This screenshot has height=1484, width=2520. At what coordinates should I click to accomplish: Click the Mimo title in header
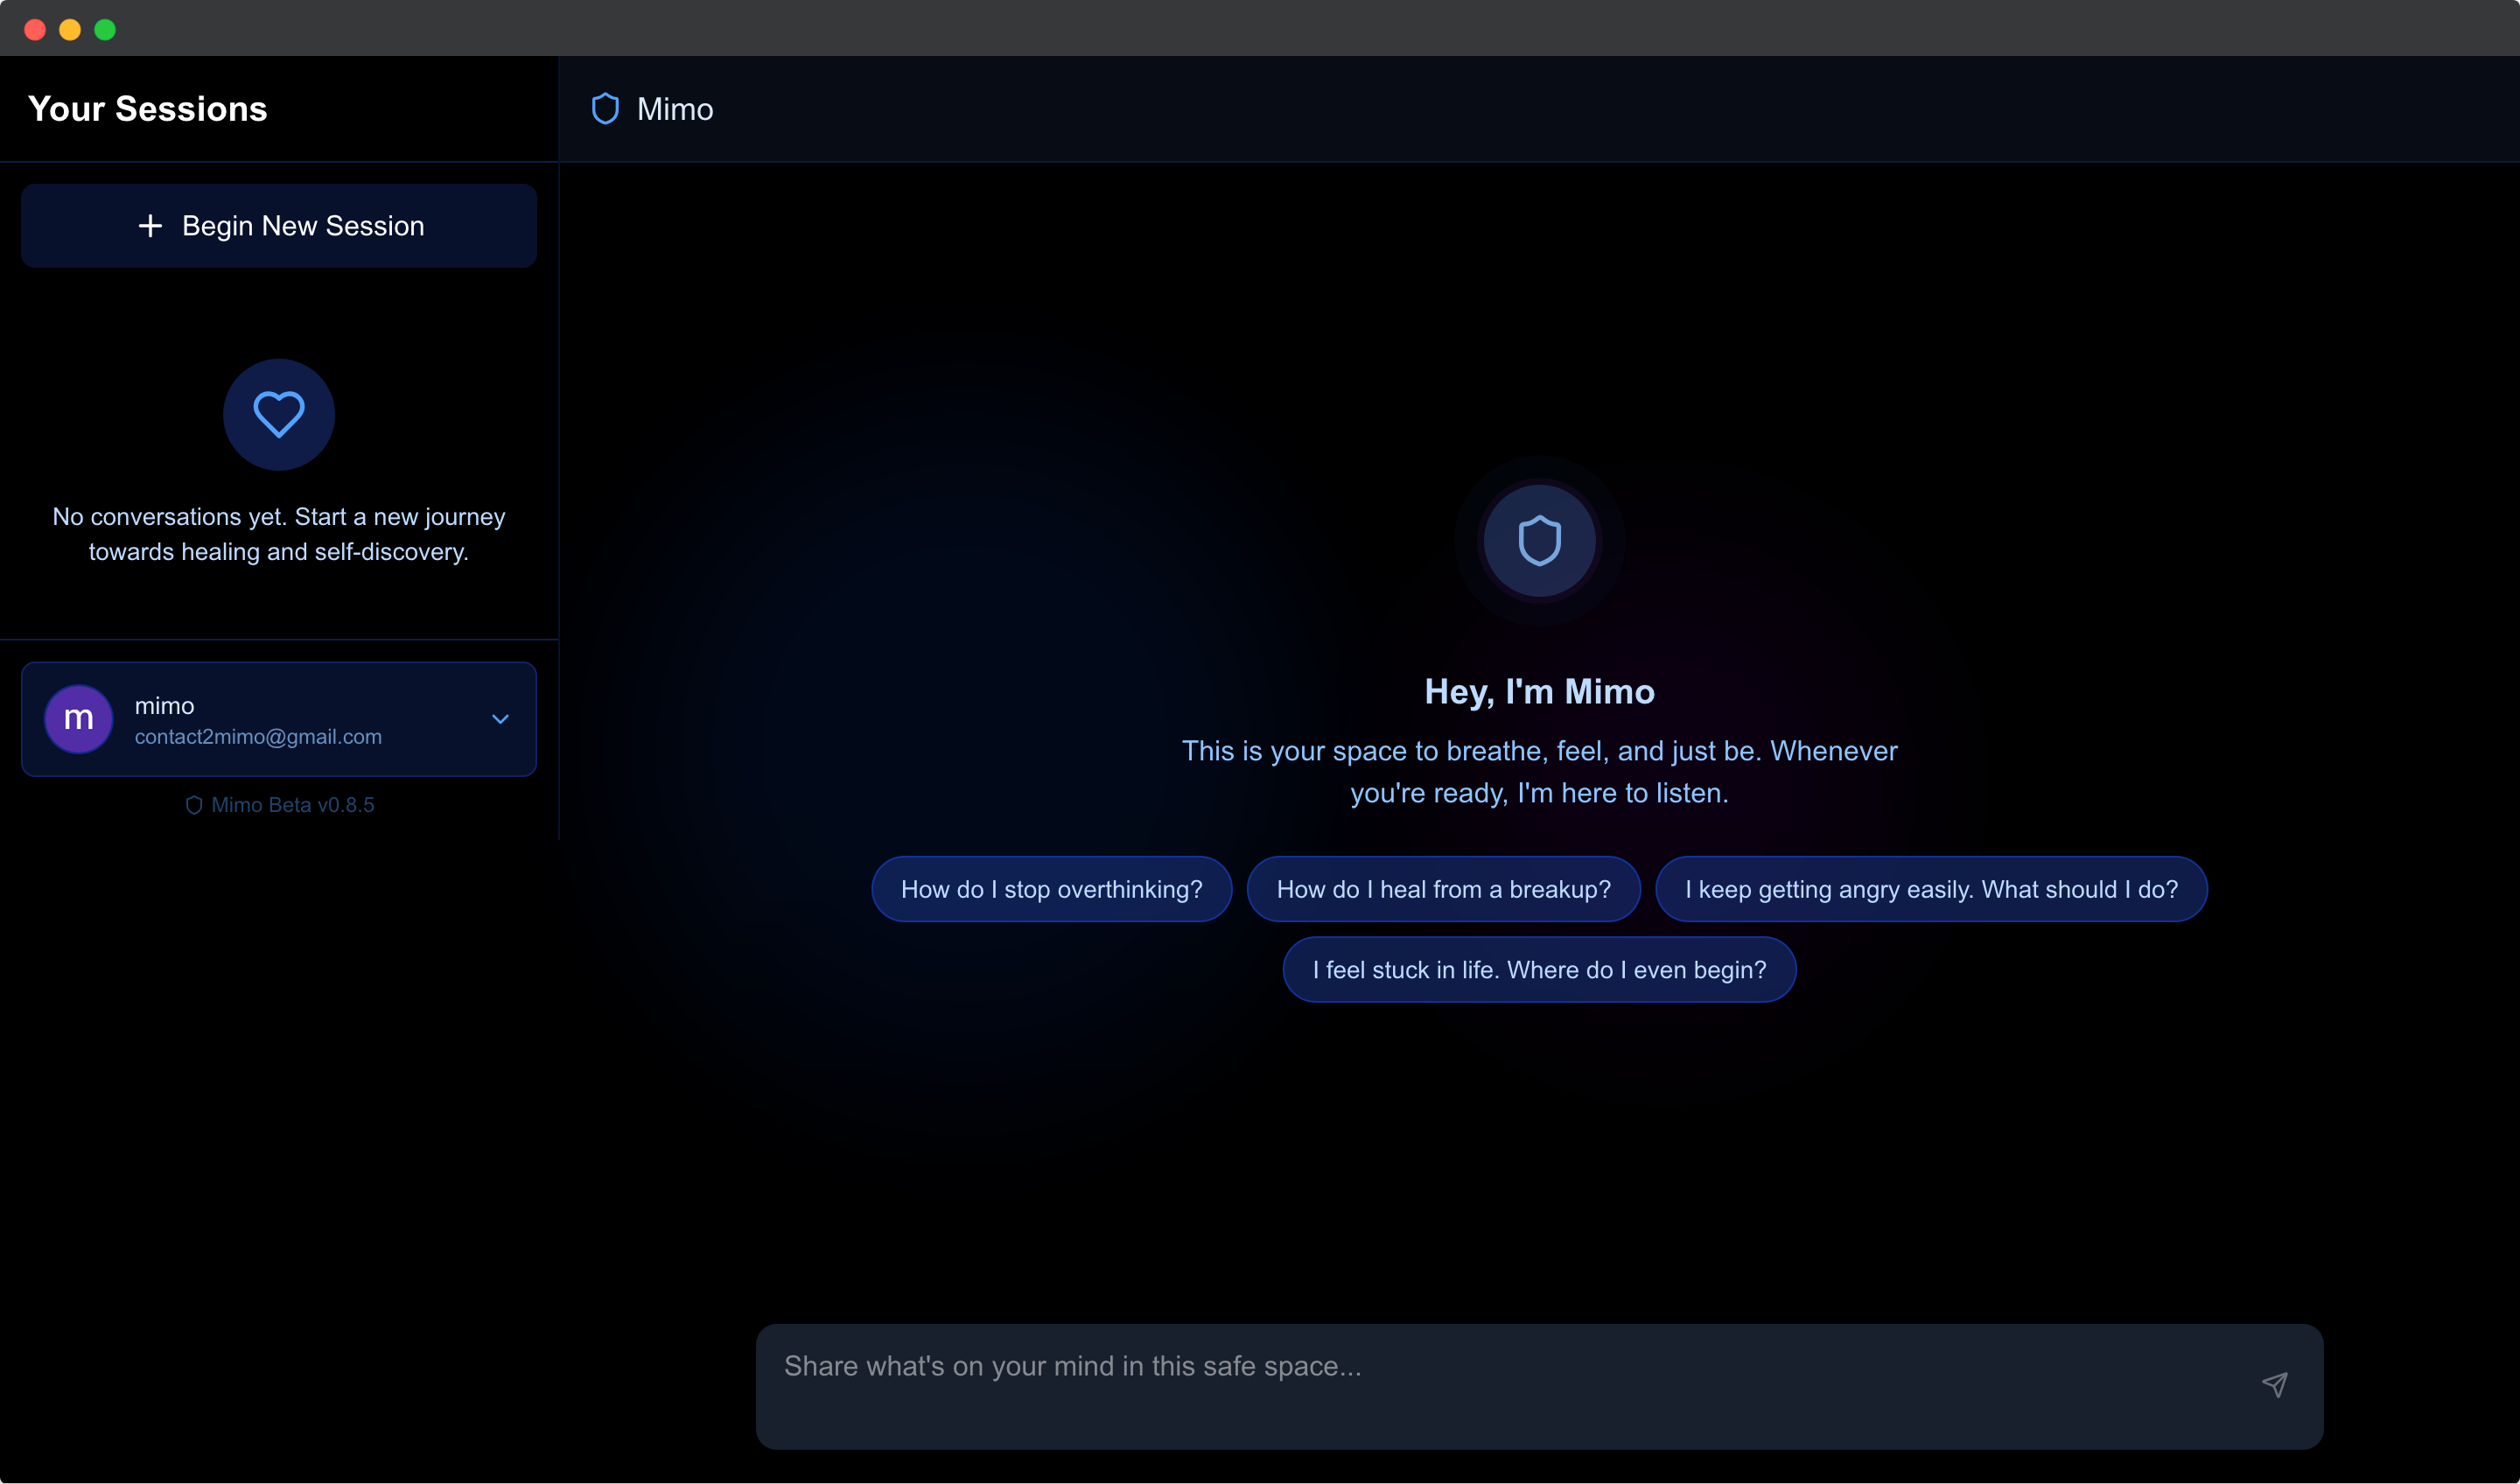point(675,109)
